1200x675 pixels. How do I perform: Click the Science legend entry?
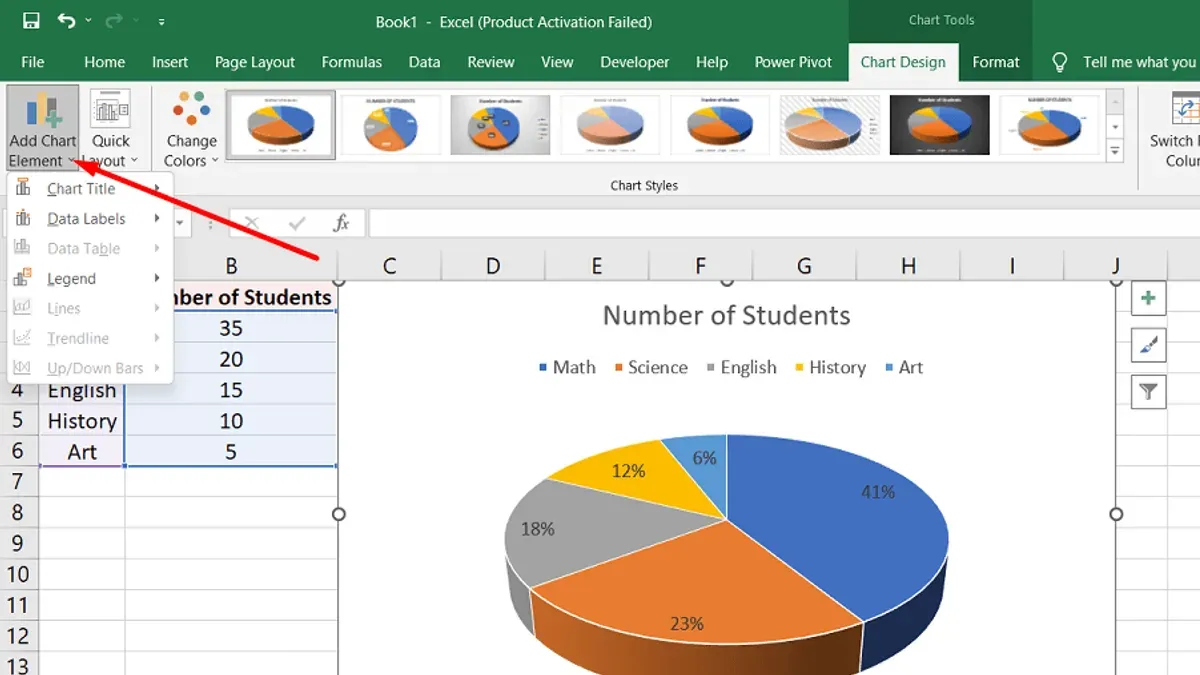coord(650,367)
